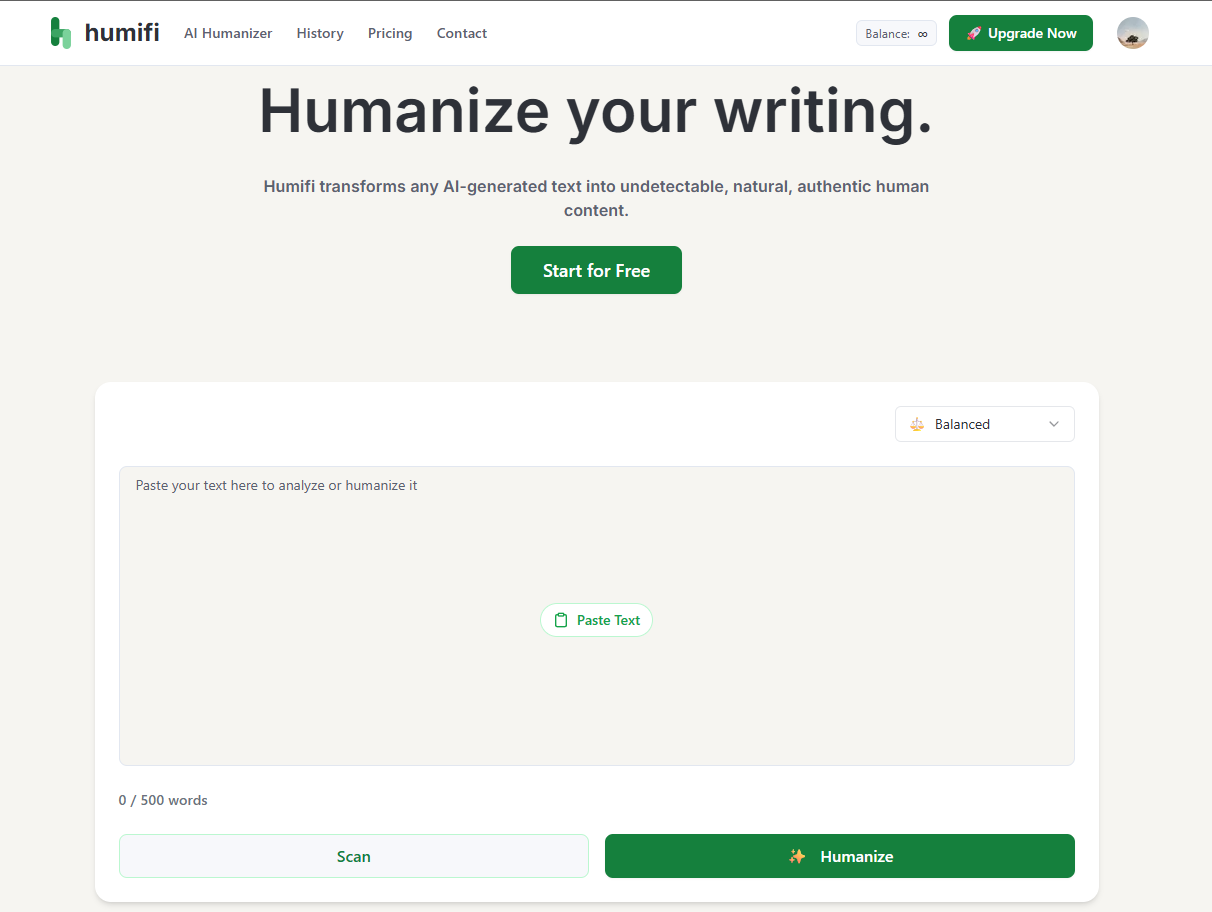
Task: Click the '0 / 500 words' counter
Action: (x=163, y=800)
